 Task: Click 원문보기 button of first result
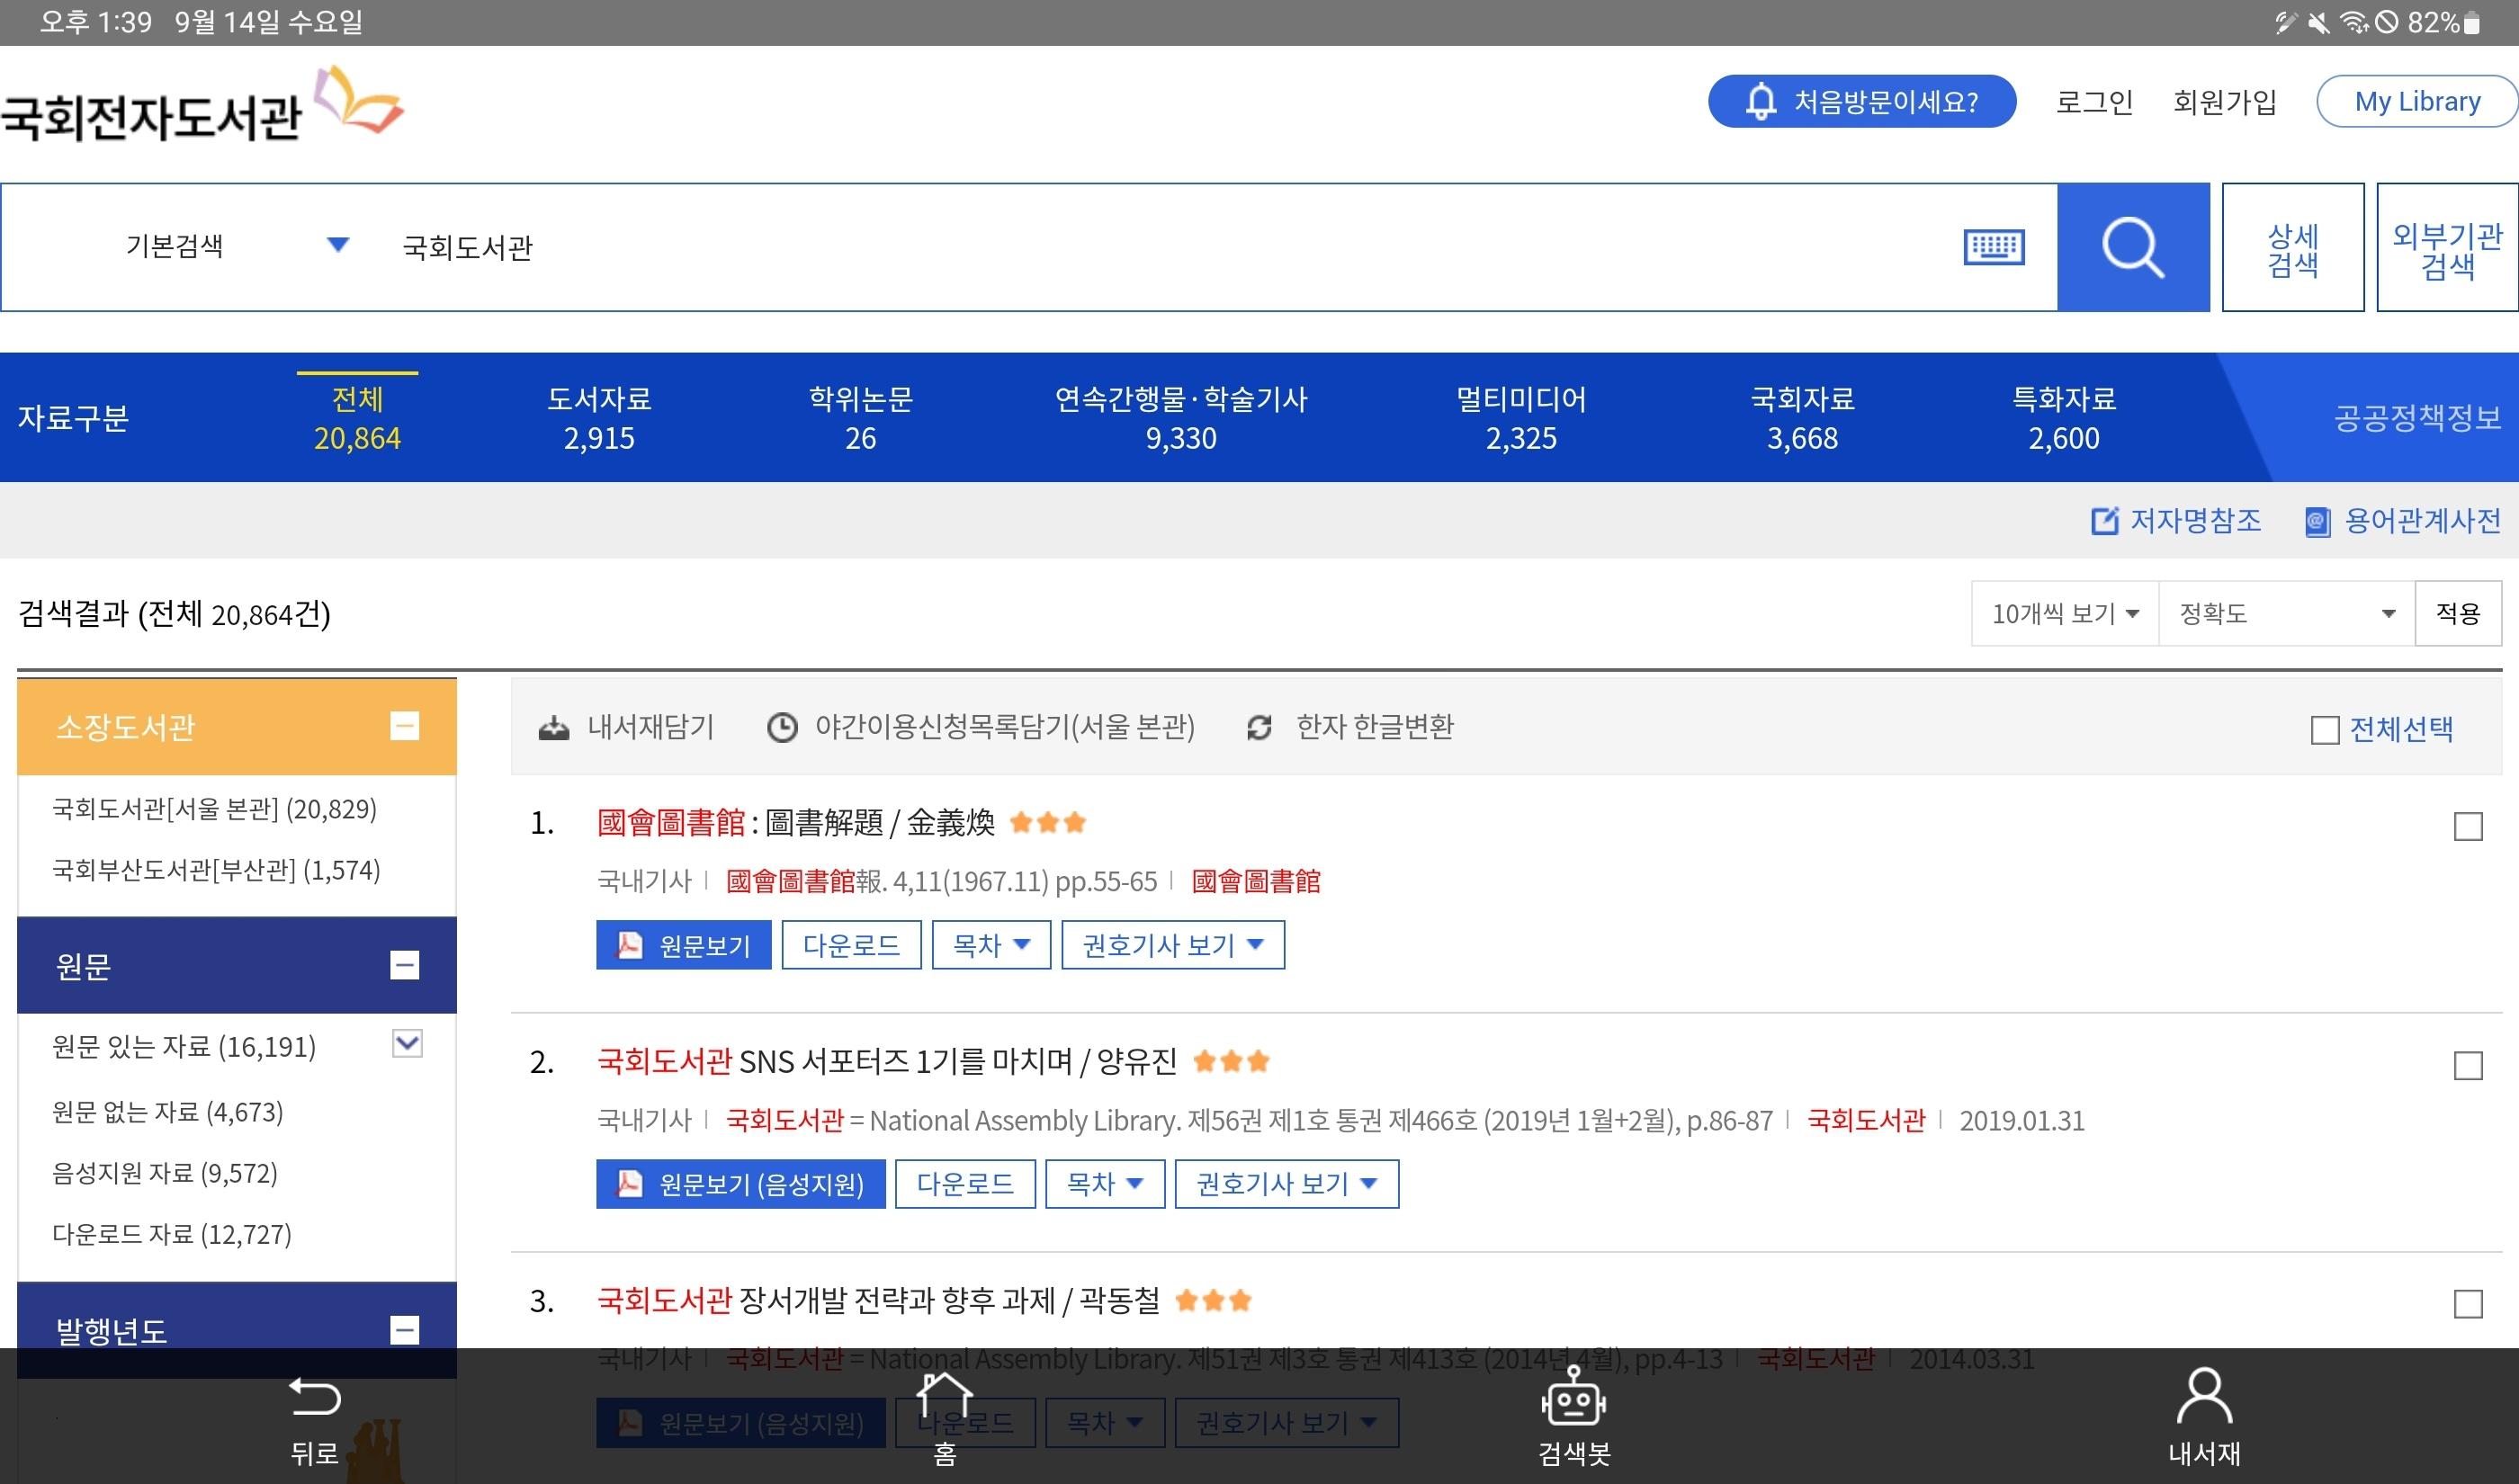pos(683,945)
